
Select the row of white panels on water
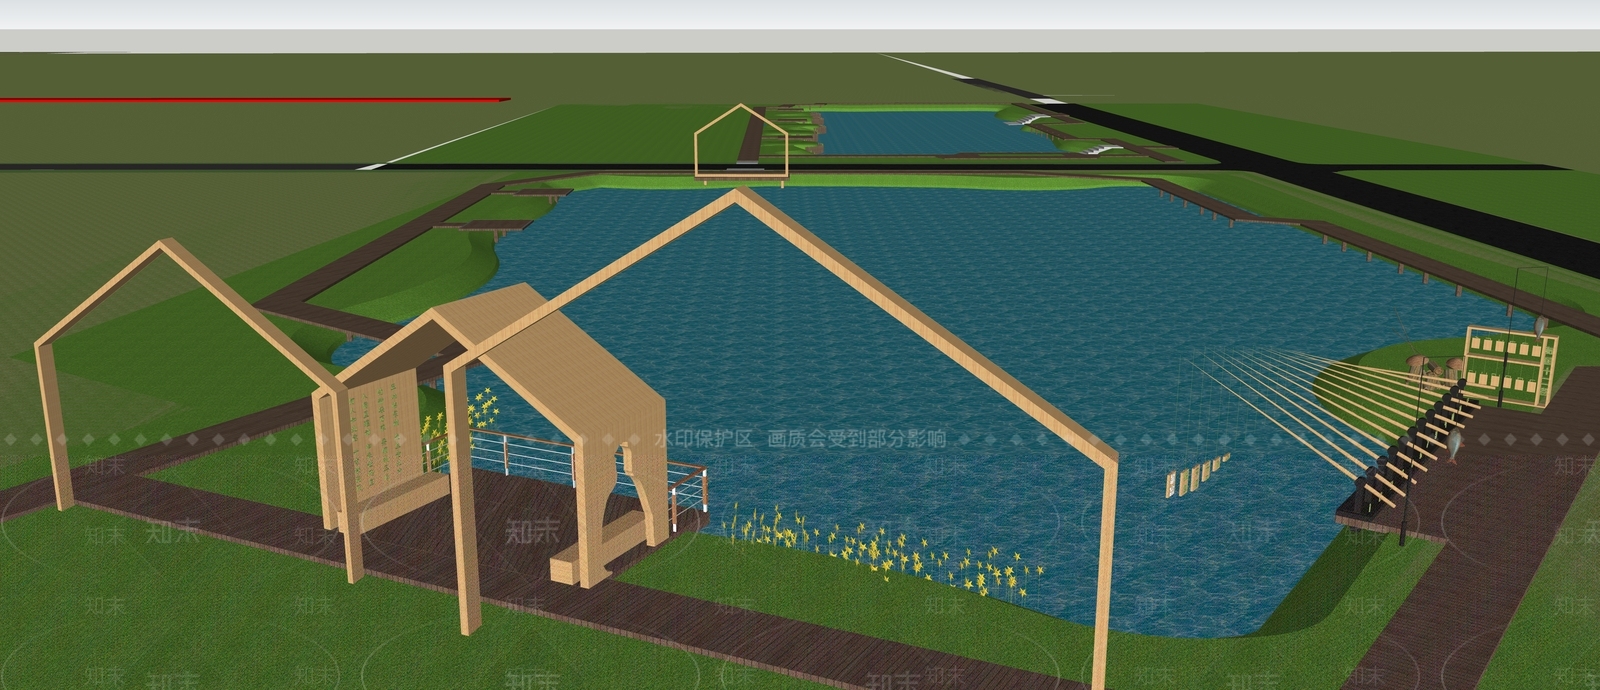point(1197,476)
